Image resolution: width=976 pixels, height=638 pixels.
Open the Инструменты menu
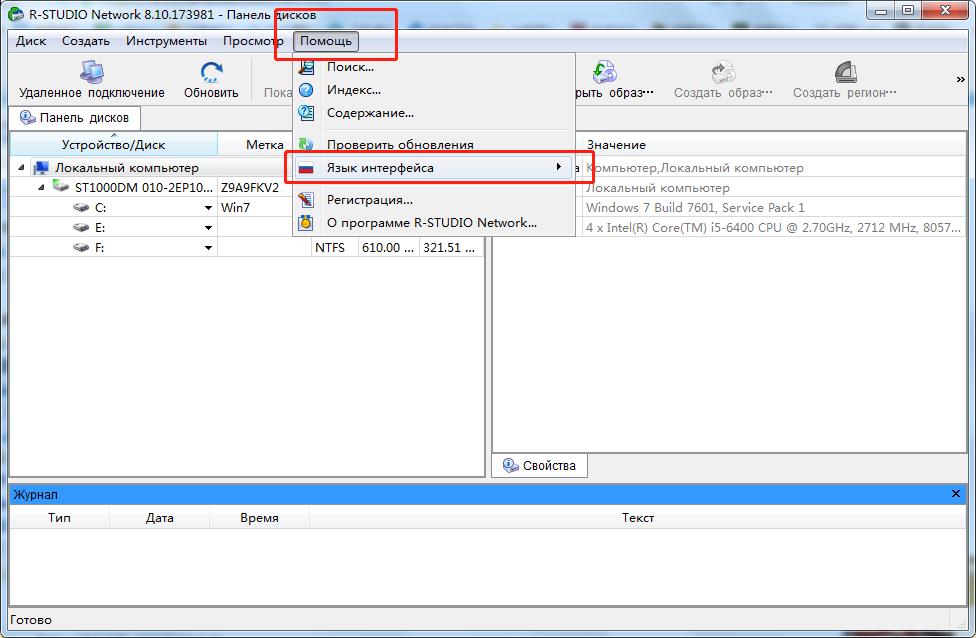click(x=166, y=41)
